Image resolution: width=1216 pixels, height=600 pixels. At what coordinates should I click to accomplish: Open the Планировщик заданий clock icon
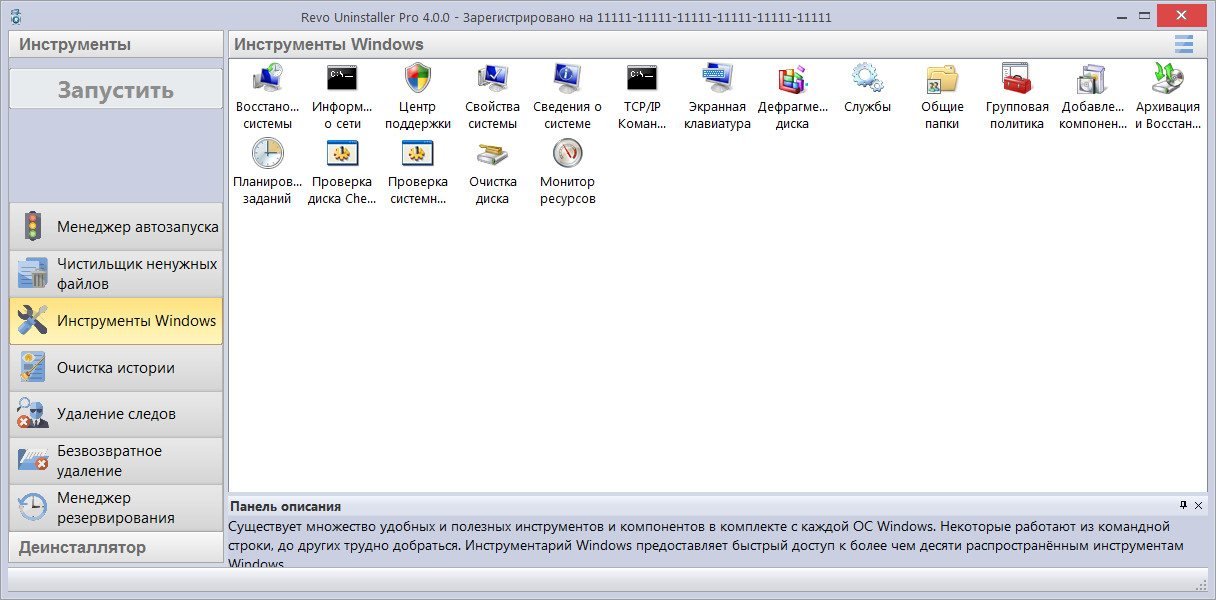click(x=267, y=153)
